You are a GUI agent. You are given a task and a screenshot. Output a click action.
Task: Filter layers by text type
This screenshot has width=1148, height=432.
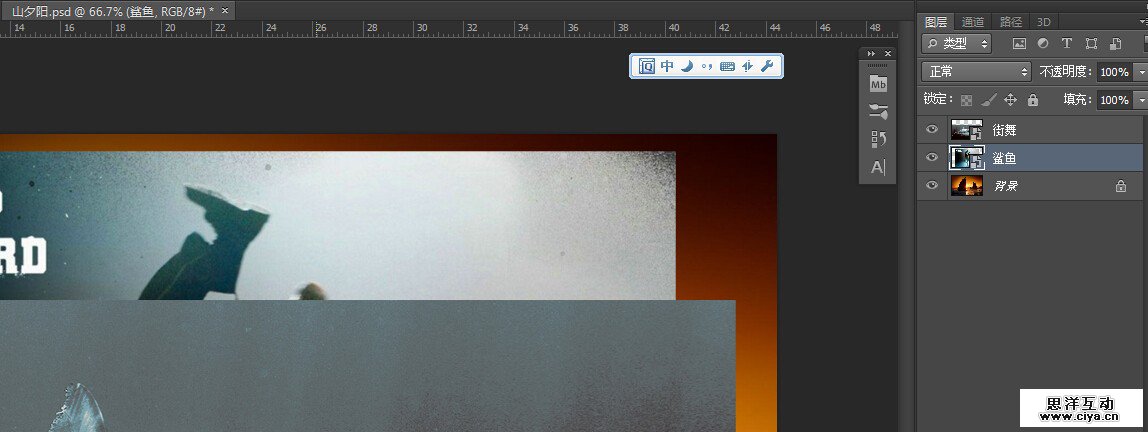pos(1066,44)
